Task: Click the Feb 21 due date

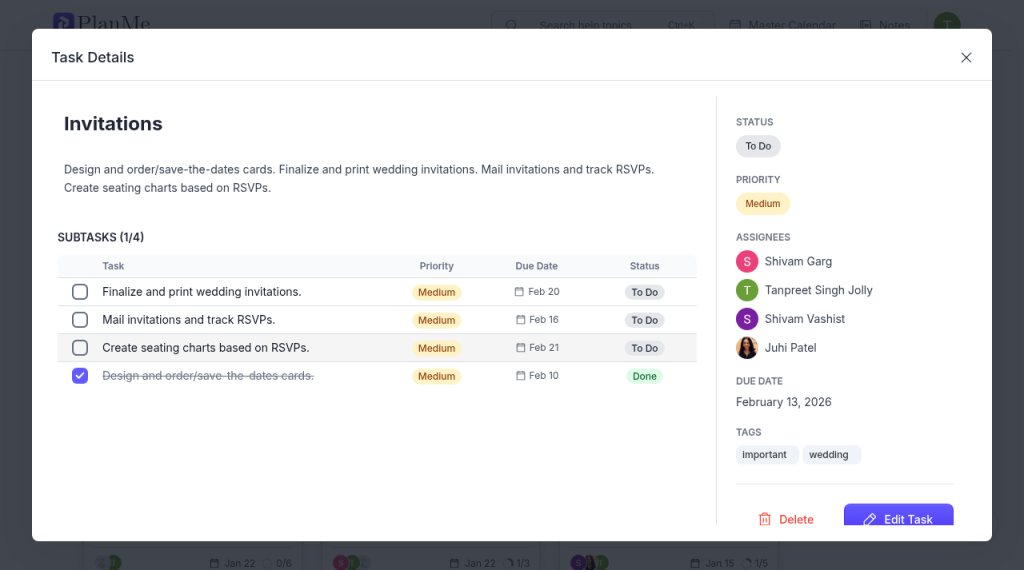Action: click(x=543, y=348)
